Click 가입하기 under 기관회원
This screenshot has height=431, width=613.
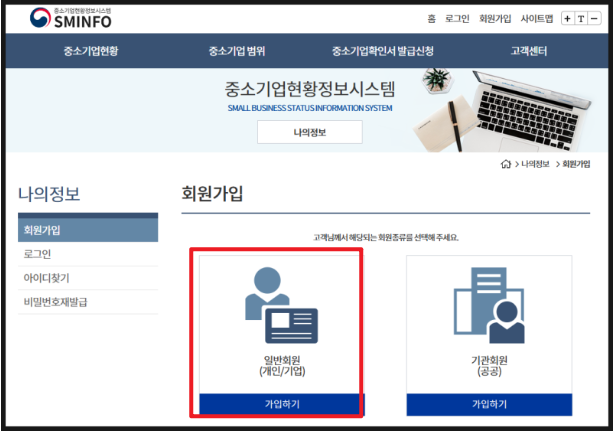point(489,404)
